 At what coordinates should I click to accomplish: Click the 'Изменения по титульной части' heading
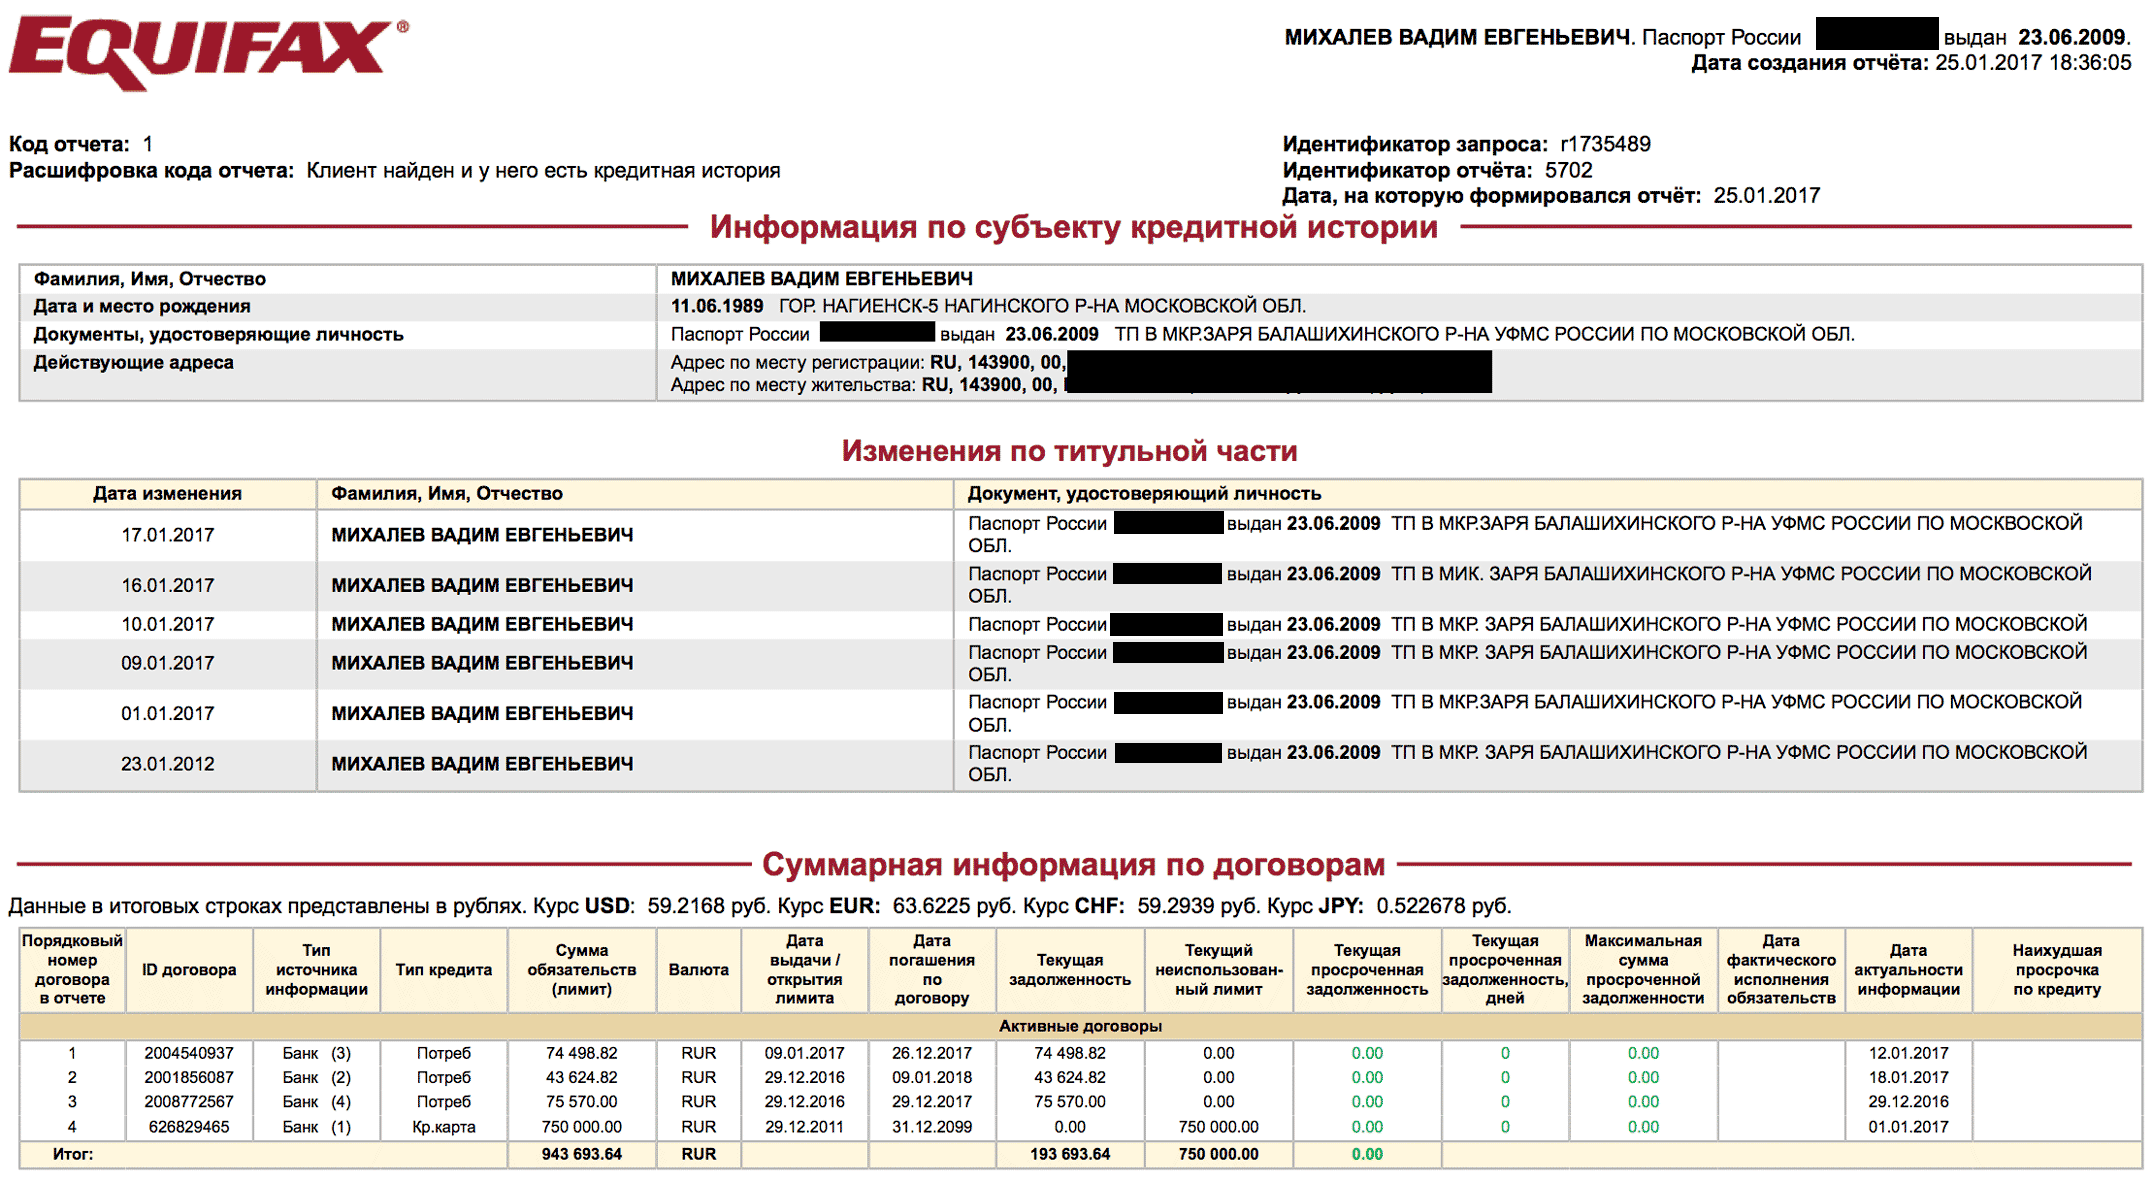click(1069, 451)
